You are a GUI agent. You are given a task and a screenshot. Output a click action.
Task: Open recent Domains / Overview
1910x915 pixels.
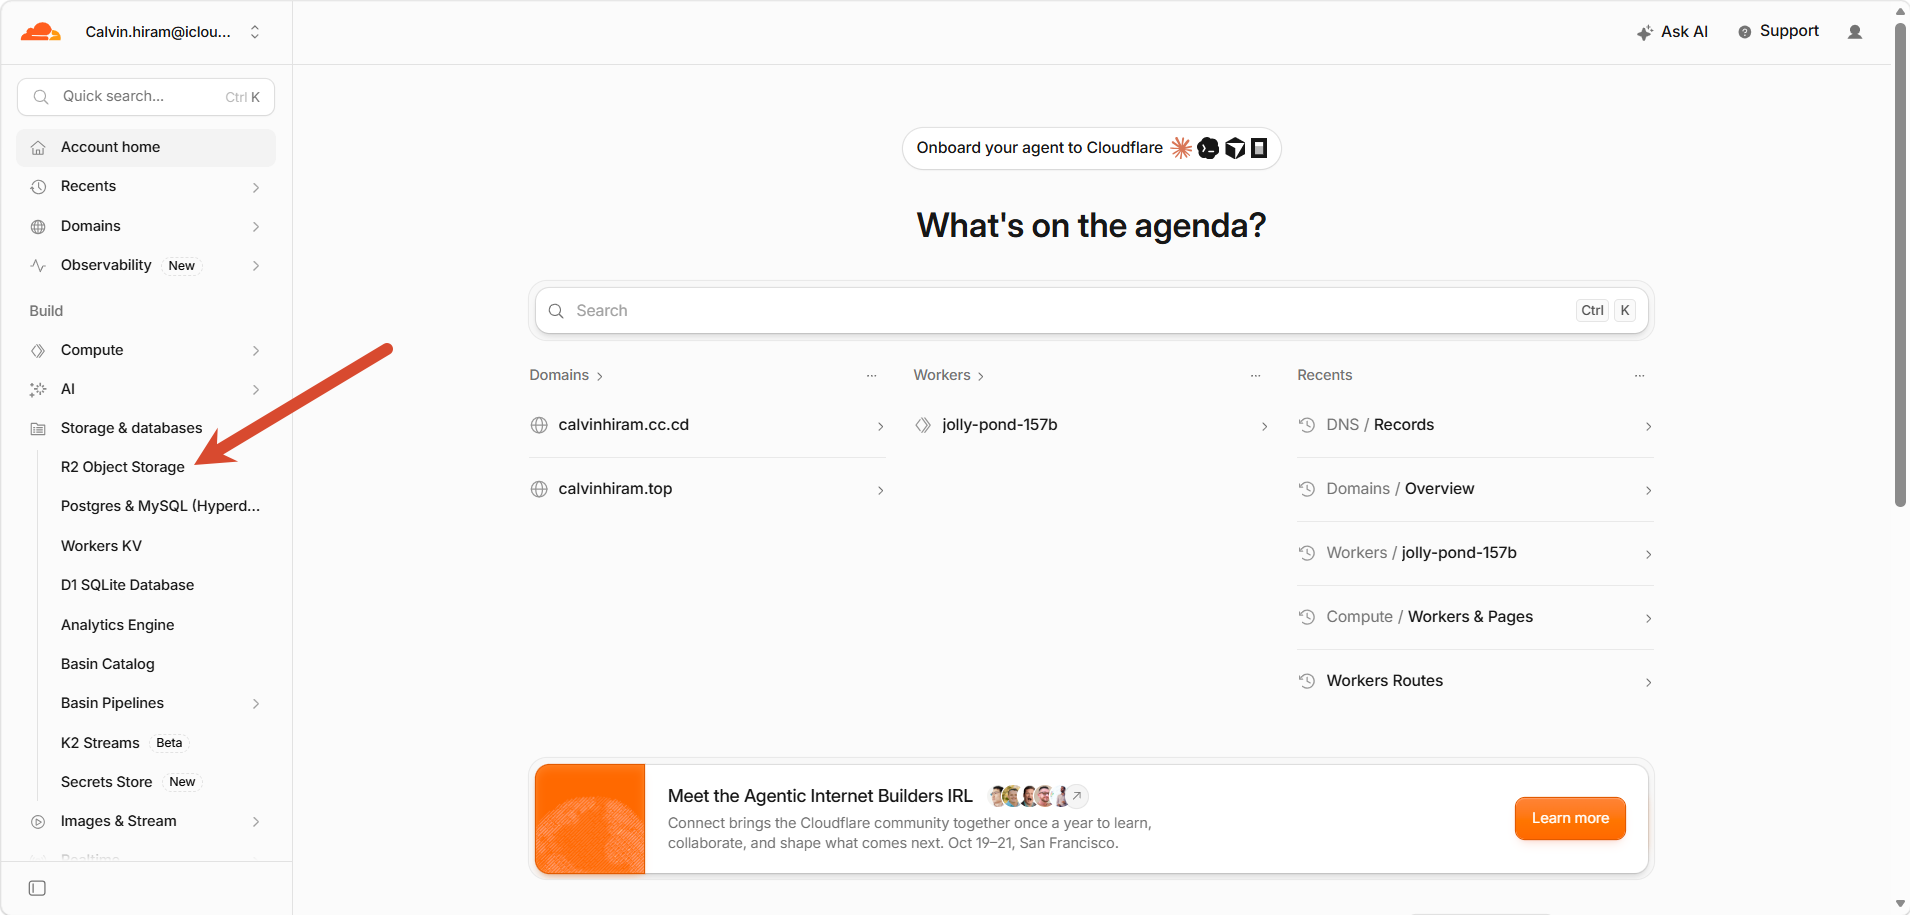[1475, 490]
